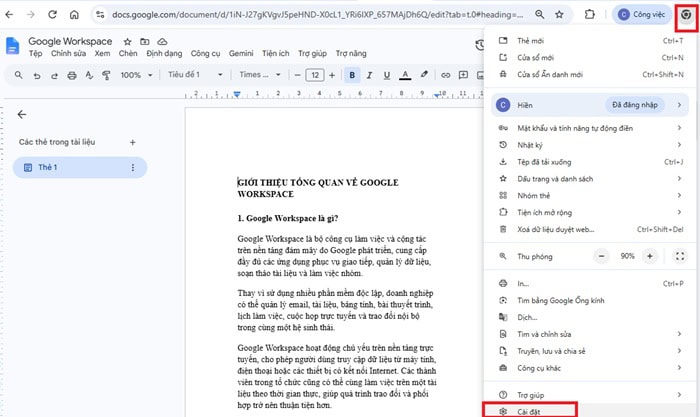Expand the Nhóm thẻ submenu
Screen dimensions: 700x417
point(590,196)
